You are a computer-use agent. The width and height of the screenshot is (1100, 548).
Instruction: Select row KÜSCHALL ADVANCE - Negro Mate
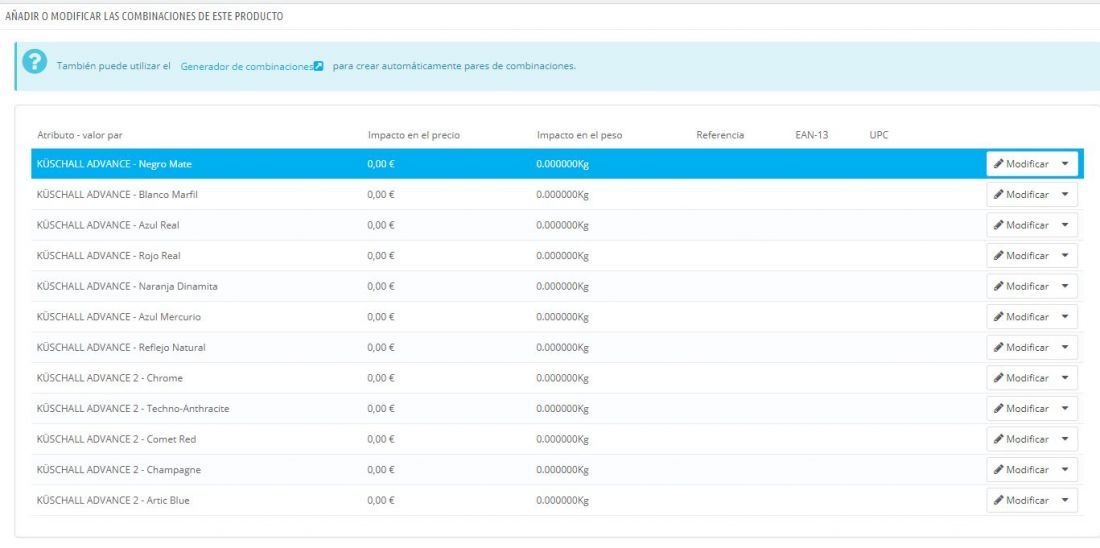(557, 163)
